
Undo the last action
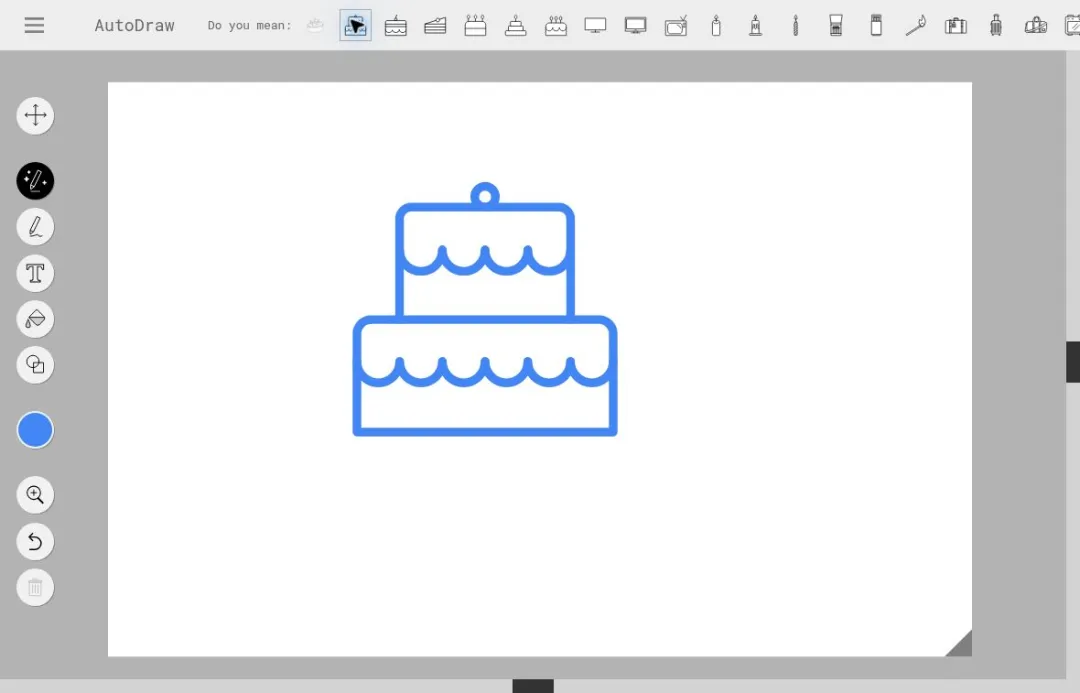point(35,541)
